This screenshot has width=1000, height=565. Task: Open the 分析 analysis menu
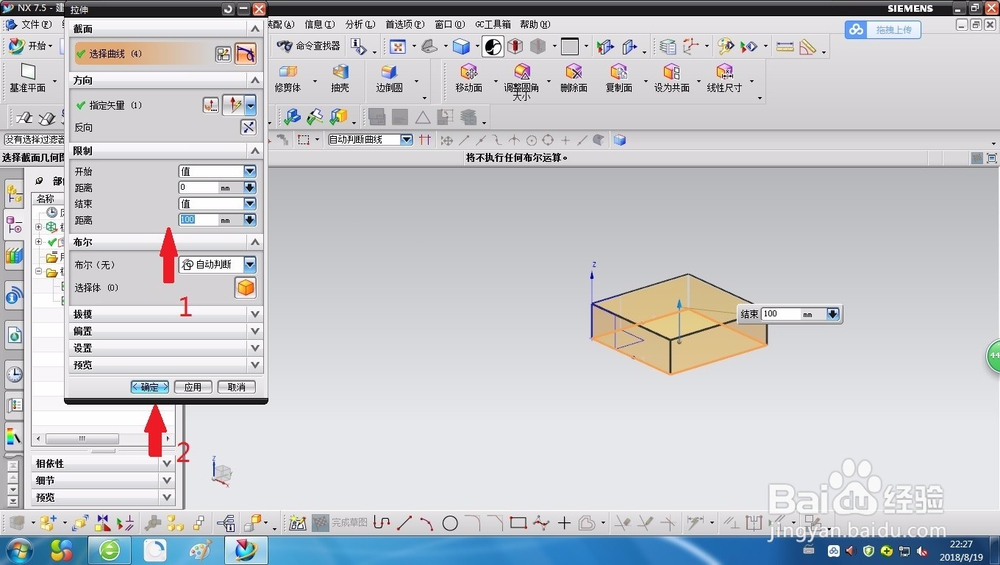tap(360, 24)
